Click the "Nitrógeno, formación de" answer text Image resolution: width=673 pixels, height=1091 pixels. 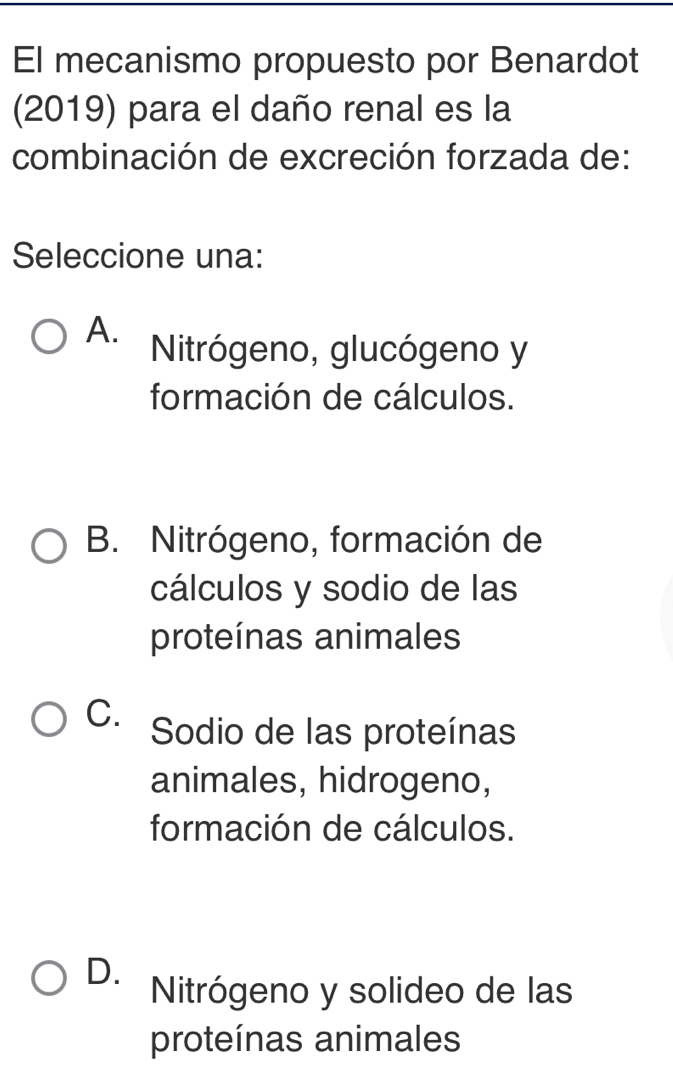[347, 540]
